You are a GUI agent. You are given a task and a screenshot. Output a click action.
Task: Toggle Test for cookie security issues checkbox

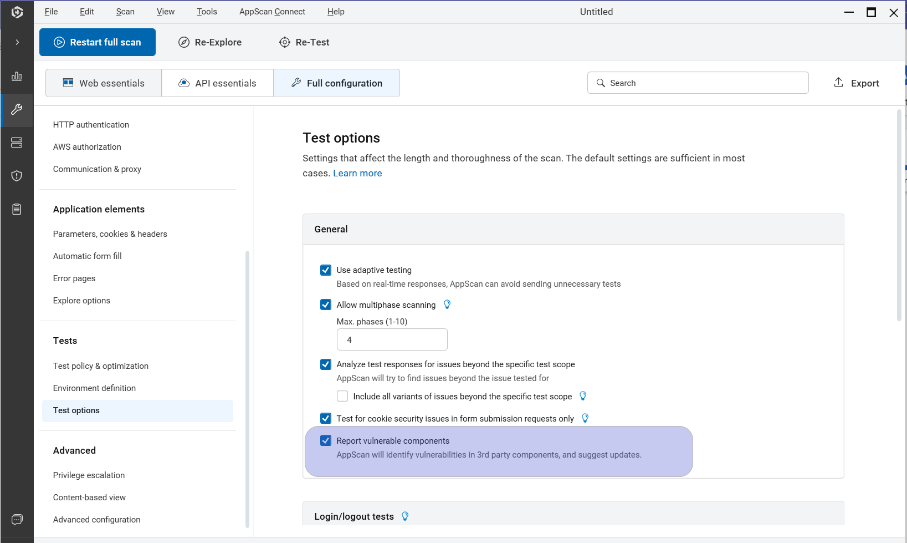tap(326, 418)
